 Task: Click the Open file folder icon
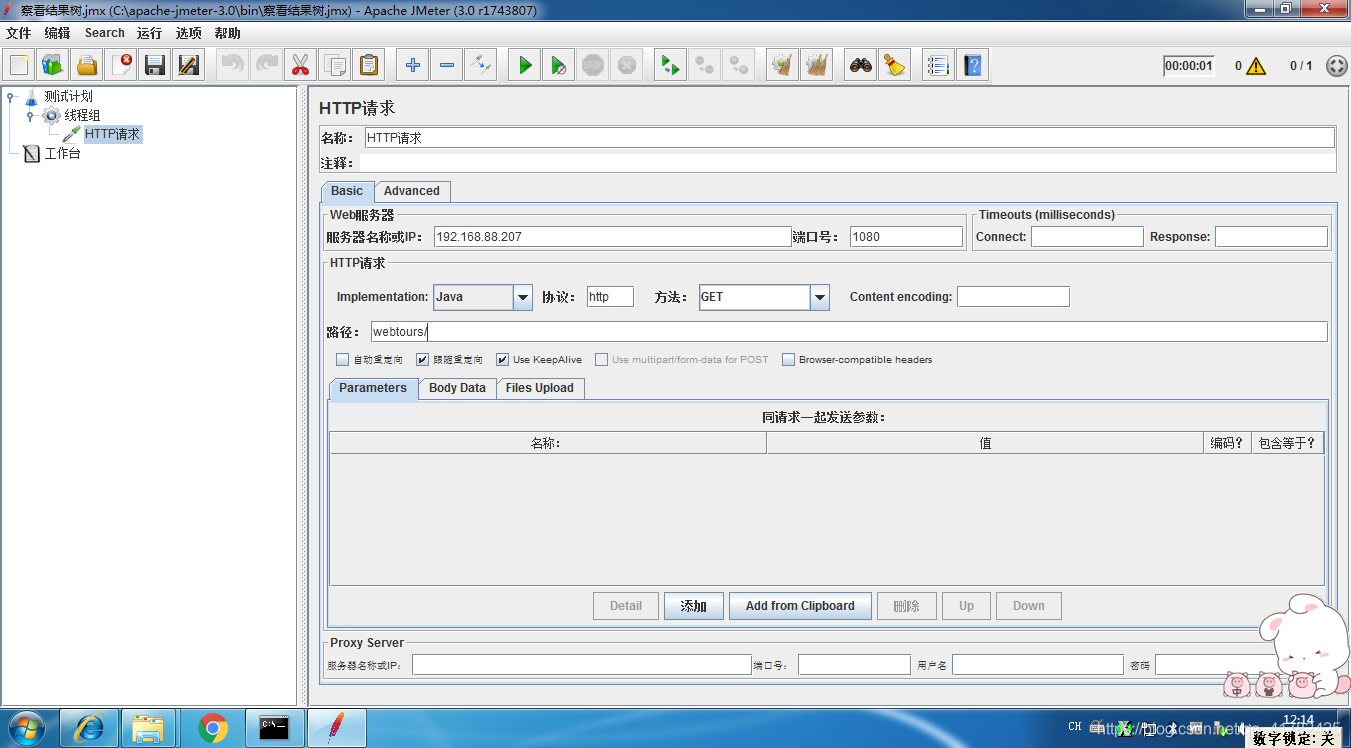[87, 66]
